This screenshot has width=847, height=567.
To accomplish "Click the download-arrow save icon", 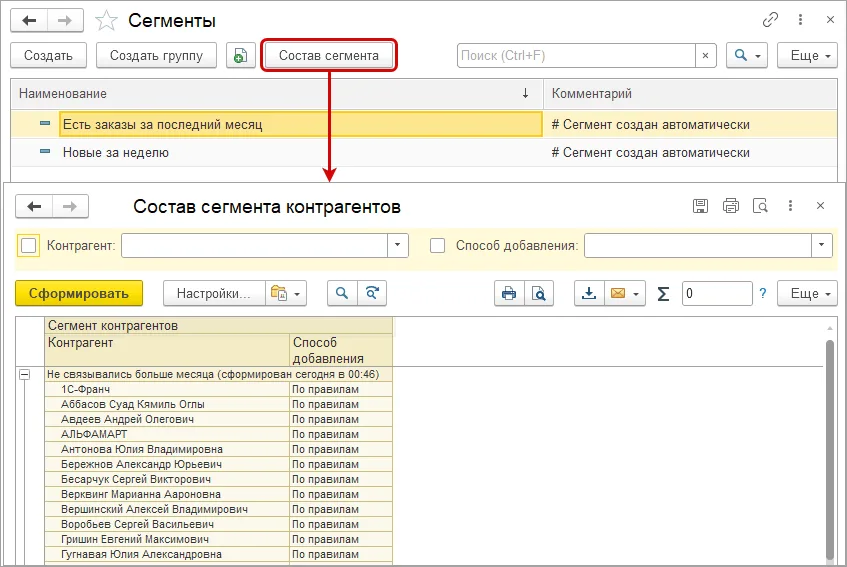I will coord(589,293).
